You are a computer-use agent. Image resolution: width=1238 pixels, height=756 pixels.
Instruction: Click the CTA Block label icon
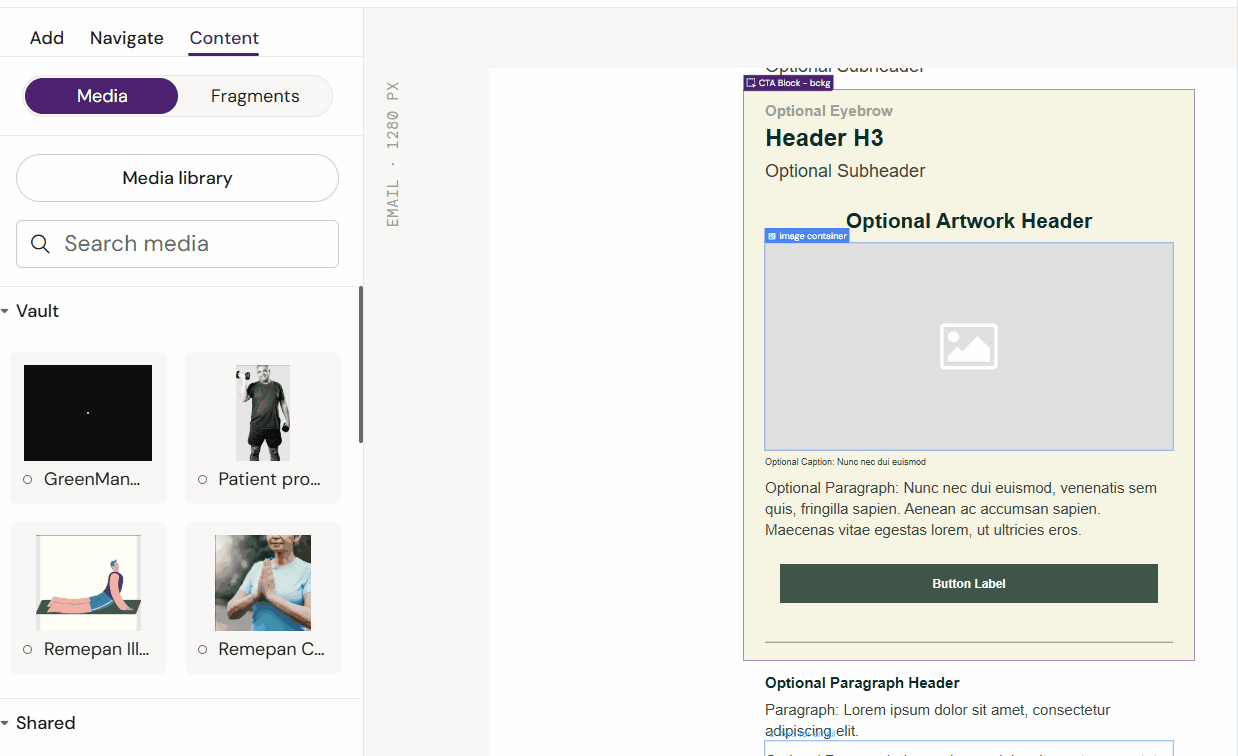[x=751, y=83]
